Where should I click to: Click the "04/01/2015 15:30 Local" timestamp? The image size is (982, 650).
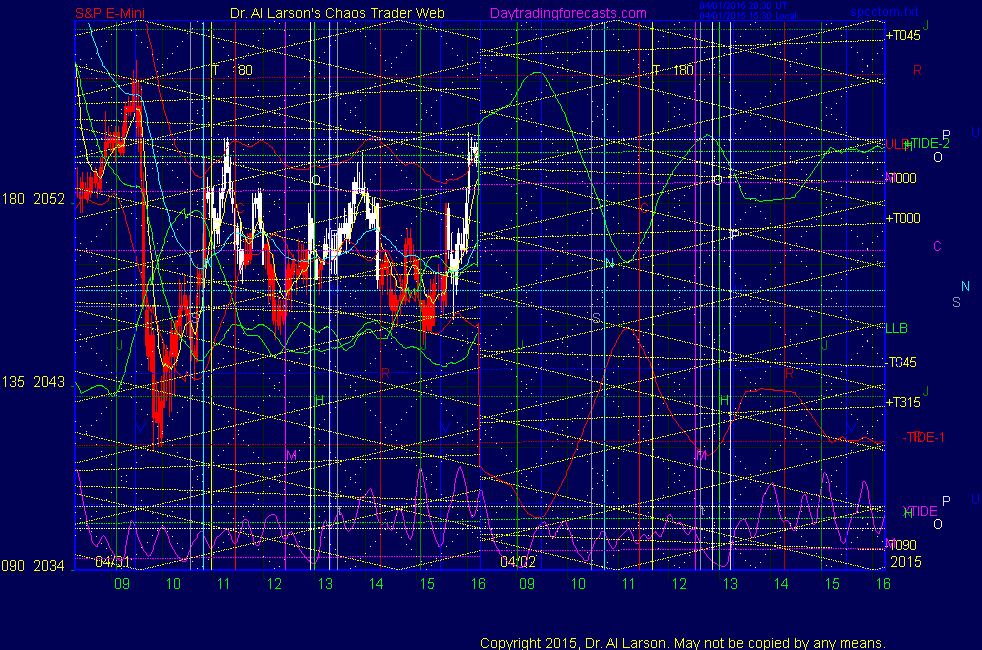click(x=748, y=16)
